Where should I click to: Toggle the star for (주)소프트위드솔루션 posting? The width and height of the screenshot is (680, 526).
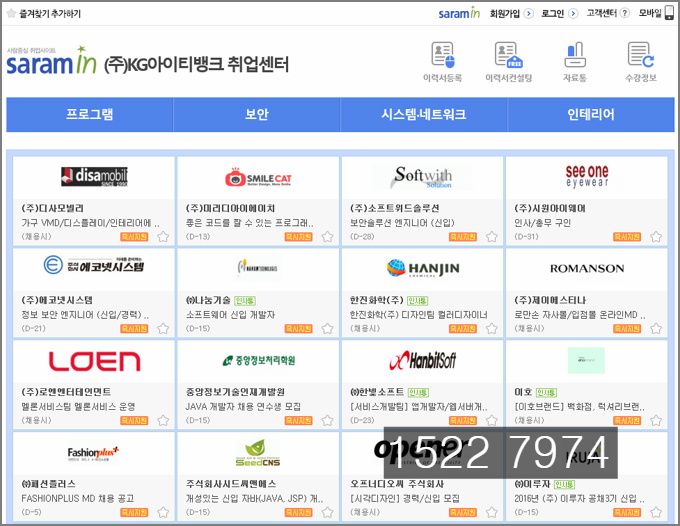click(491, 237)
